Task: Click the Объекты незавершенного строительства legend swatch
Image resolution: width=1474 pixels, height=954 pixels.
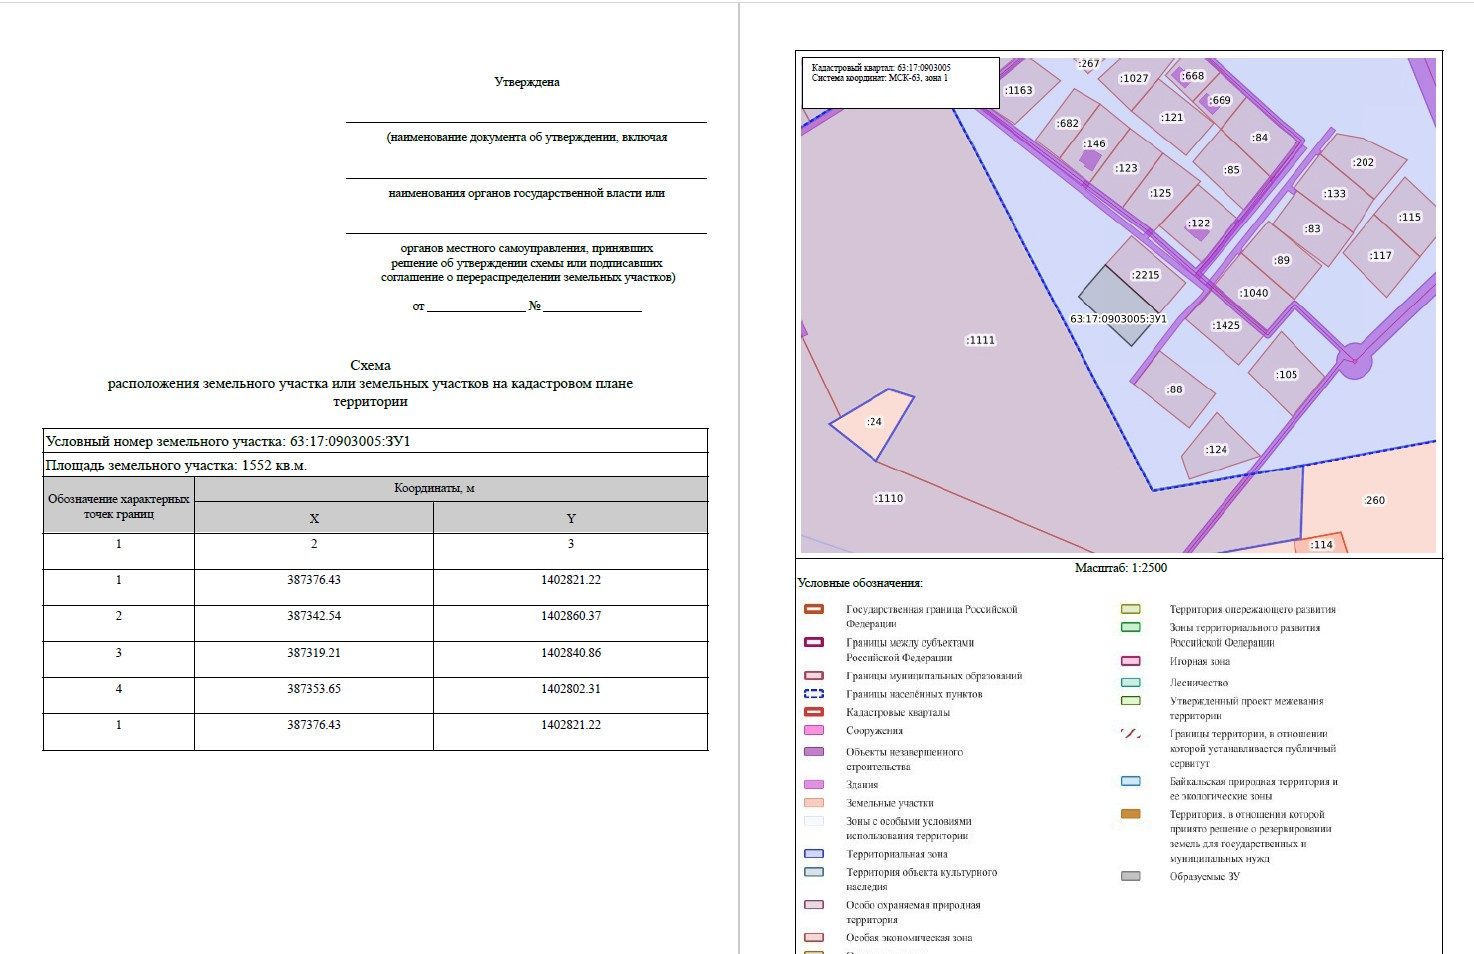Action: tap(814, 752)
